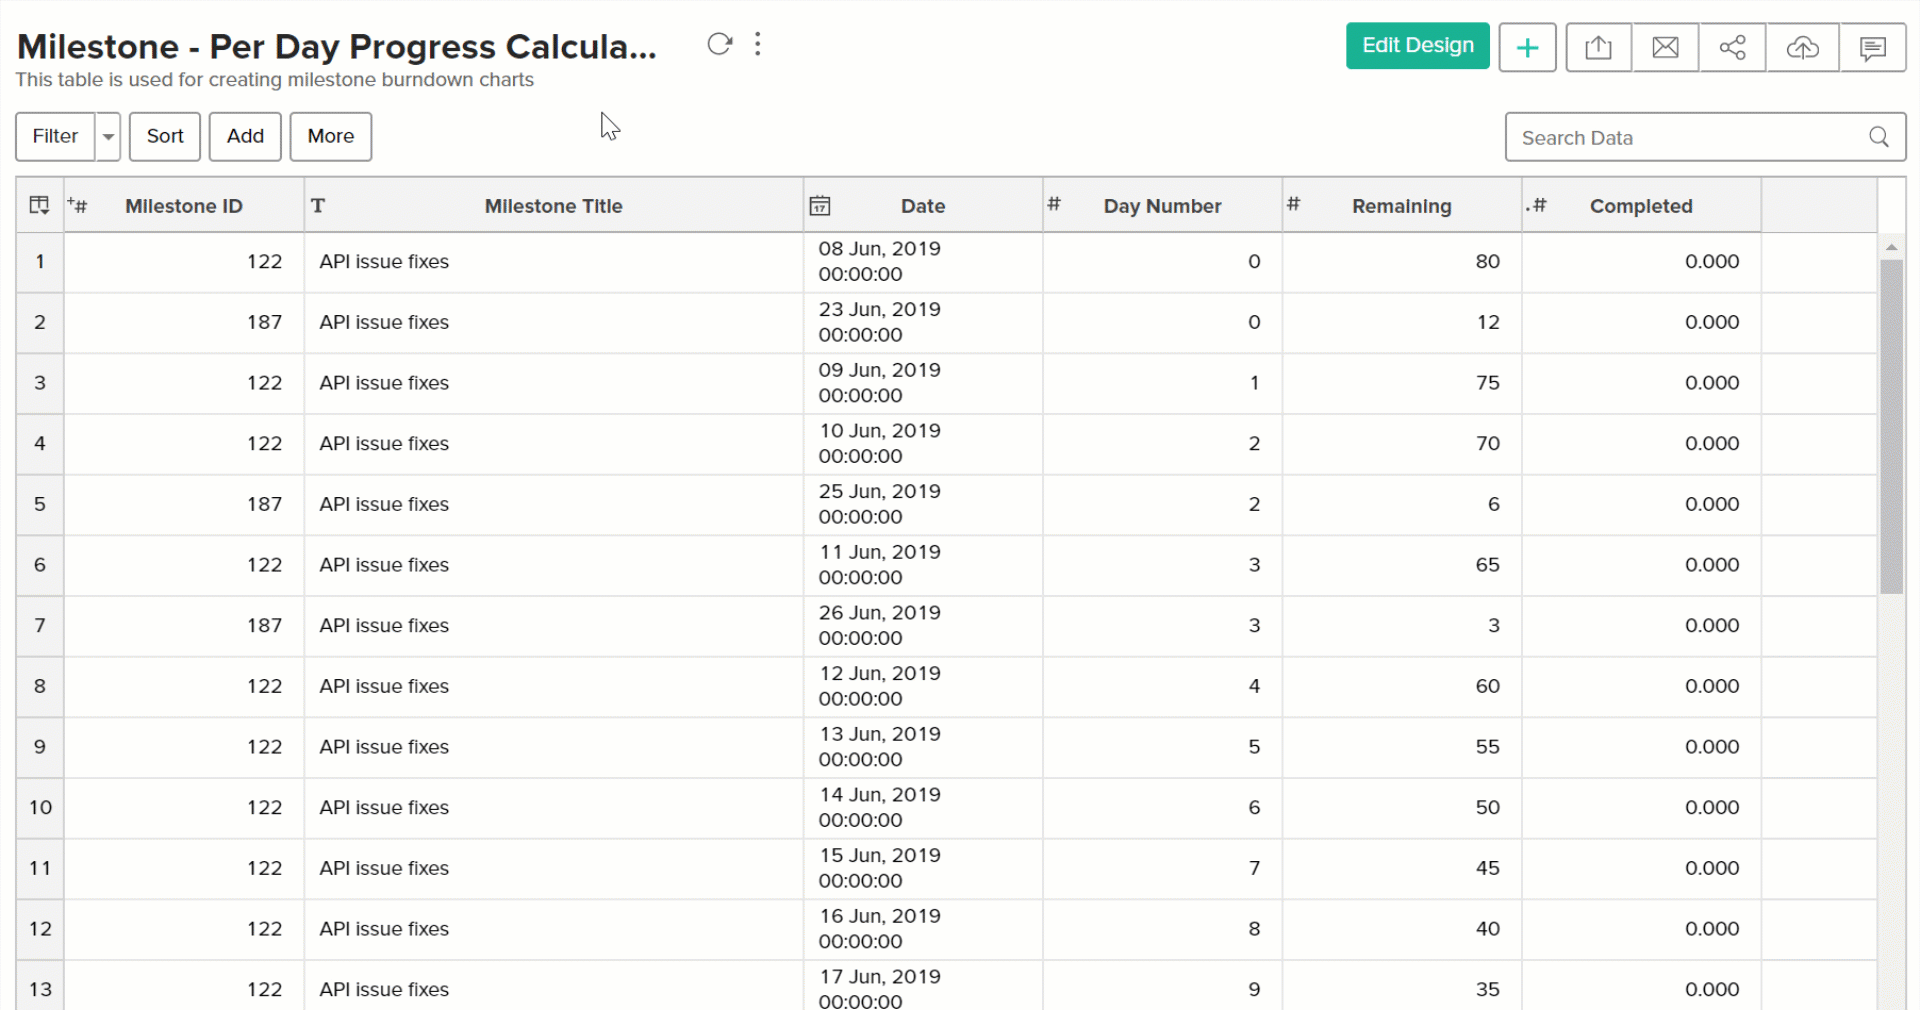This screenshot has width=1920, height=1010.
Task: Click the Sort button
Action: point(165,136)
